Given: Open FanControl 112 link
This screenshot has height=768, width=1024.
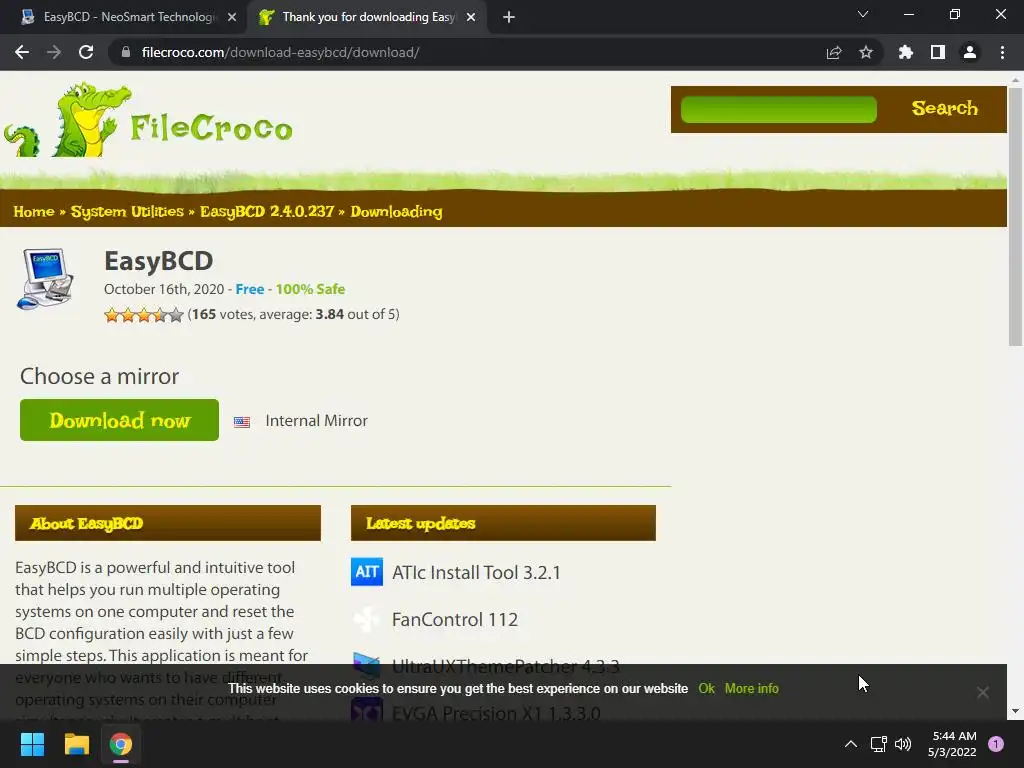Looking at the screenshot, I should pyautogui.click(x=455, y=619).
